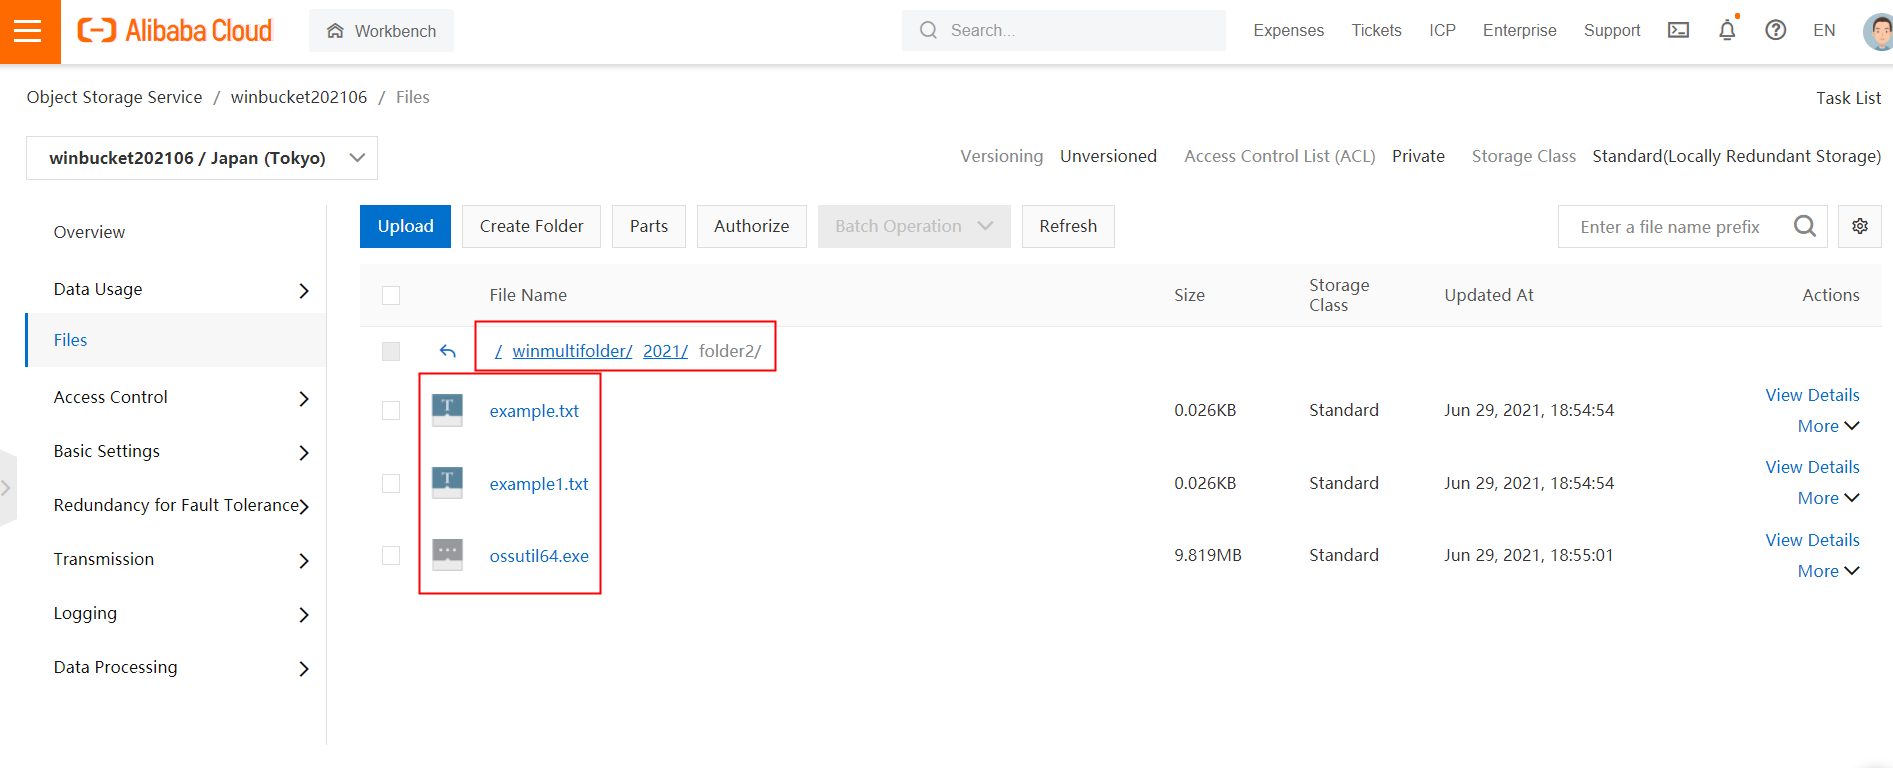This screenshot has height=768, width=1893.
Task: Open Tickets in the top bar
Action: coord(1376,30)
